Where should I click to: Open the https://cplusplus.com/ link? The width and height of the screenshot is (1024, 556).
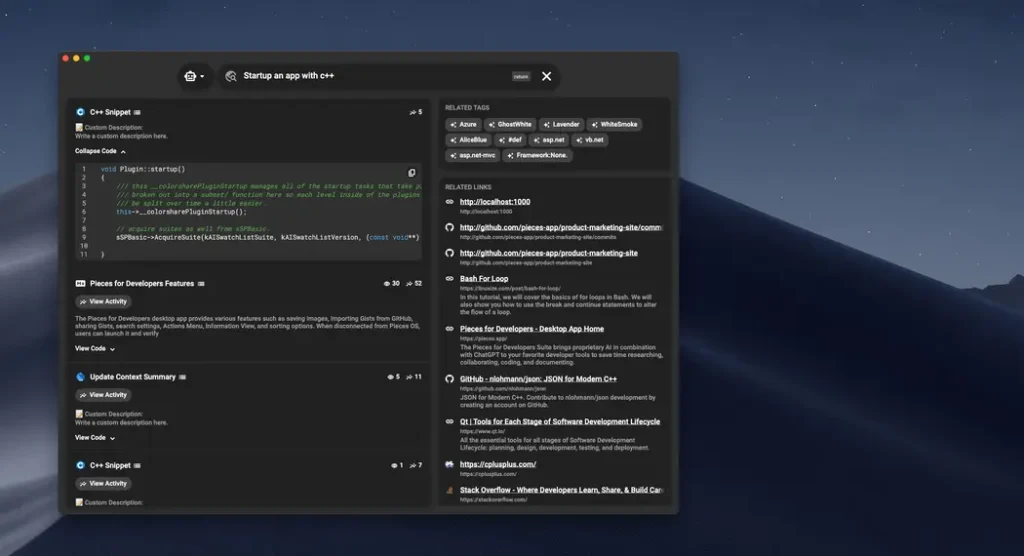tap(498, 465)
